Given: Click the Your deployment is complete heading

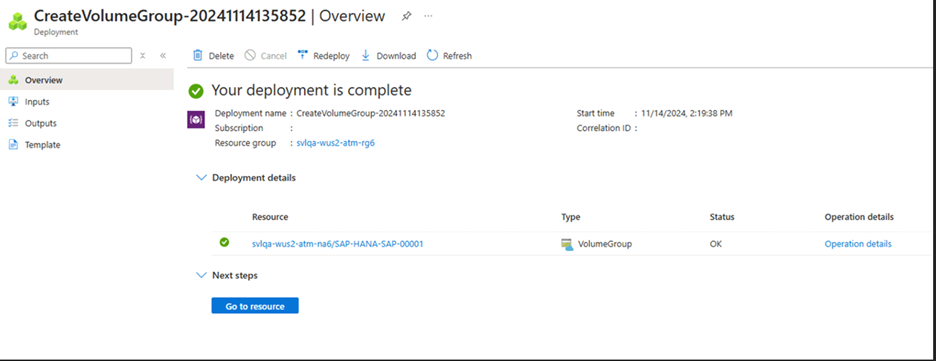Looking at the screenshot, I should click(312, 91).
